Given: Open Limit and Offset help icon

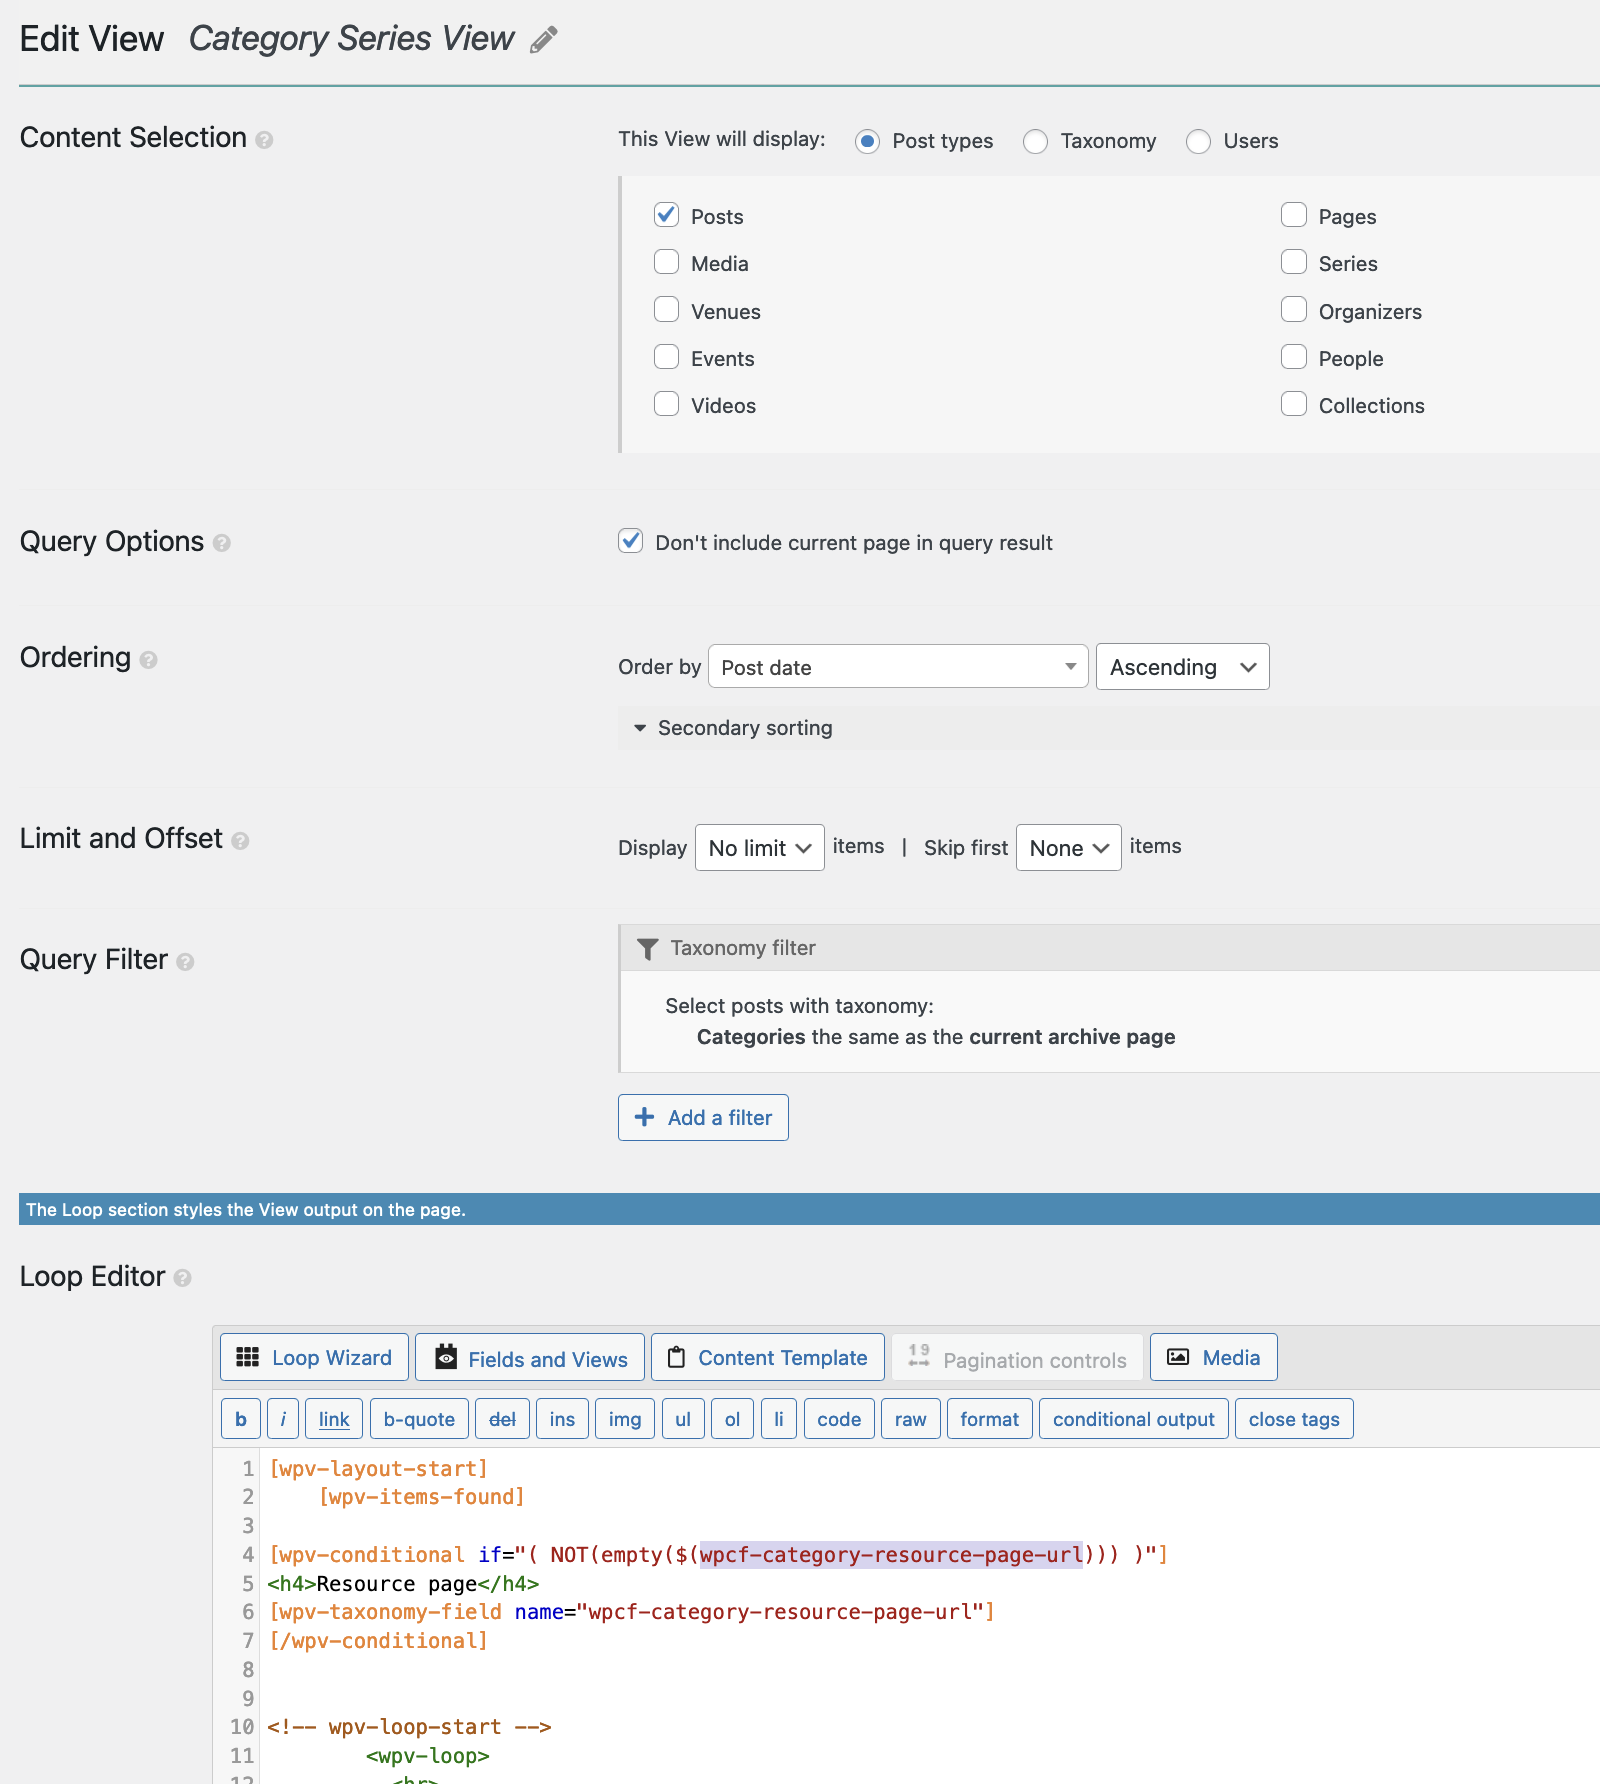Looking at the screenshot, I should (240, 841).
